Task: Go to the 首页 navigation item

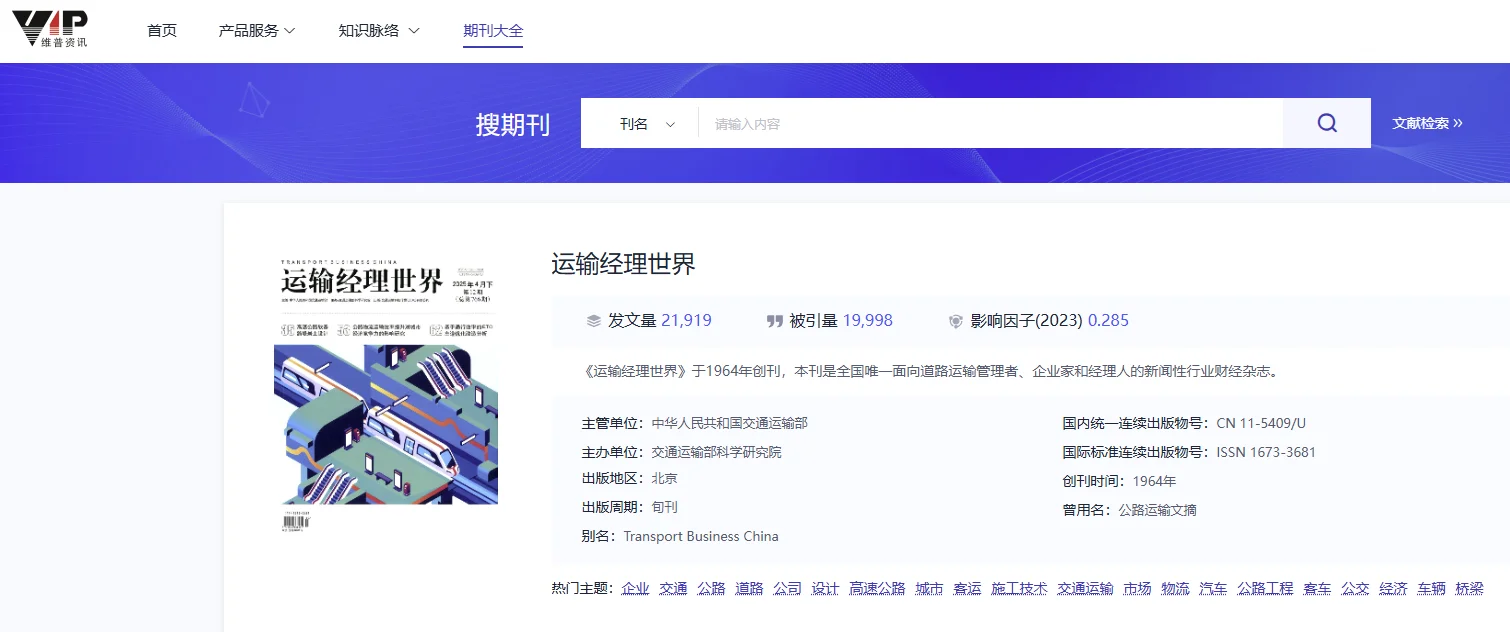Action: (161, 30)
